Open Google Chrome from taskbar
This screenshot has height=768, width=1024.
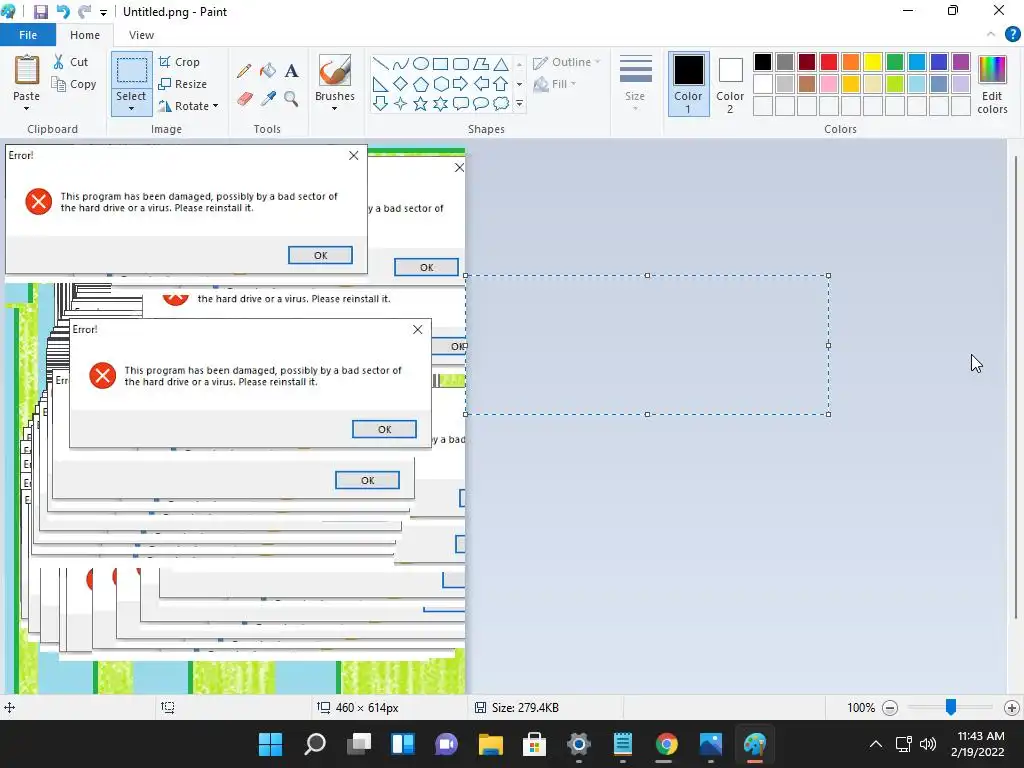pyautogui.click(x=666, y=744)
